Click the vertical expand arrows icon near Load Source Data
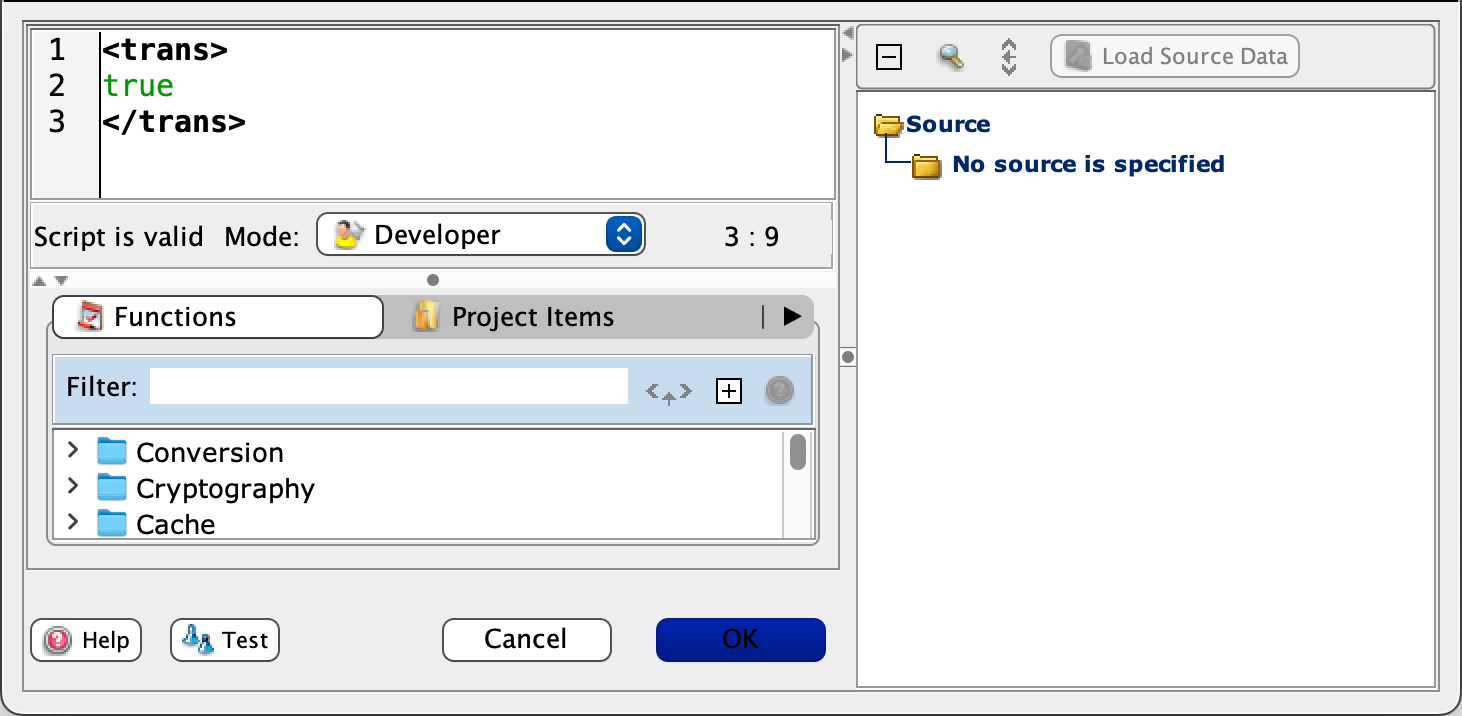This screenshot has height=716, width=1462. (x=1009, y=56)
